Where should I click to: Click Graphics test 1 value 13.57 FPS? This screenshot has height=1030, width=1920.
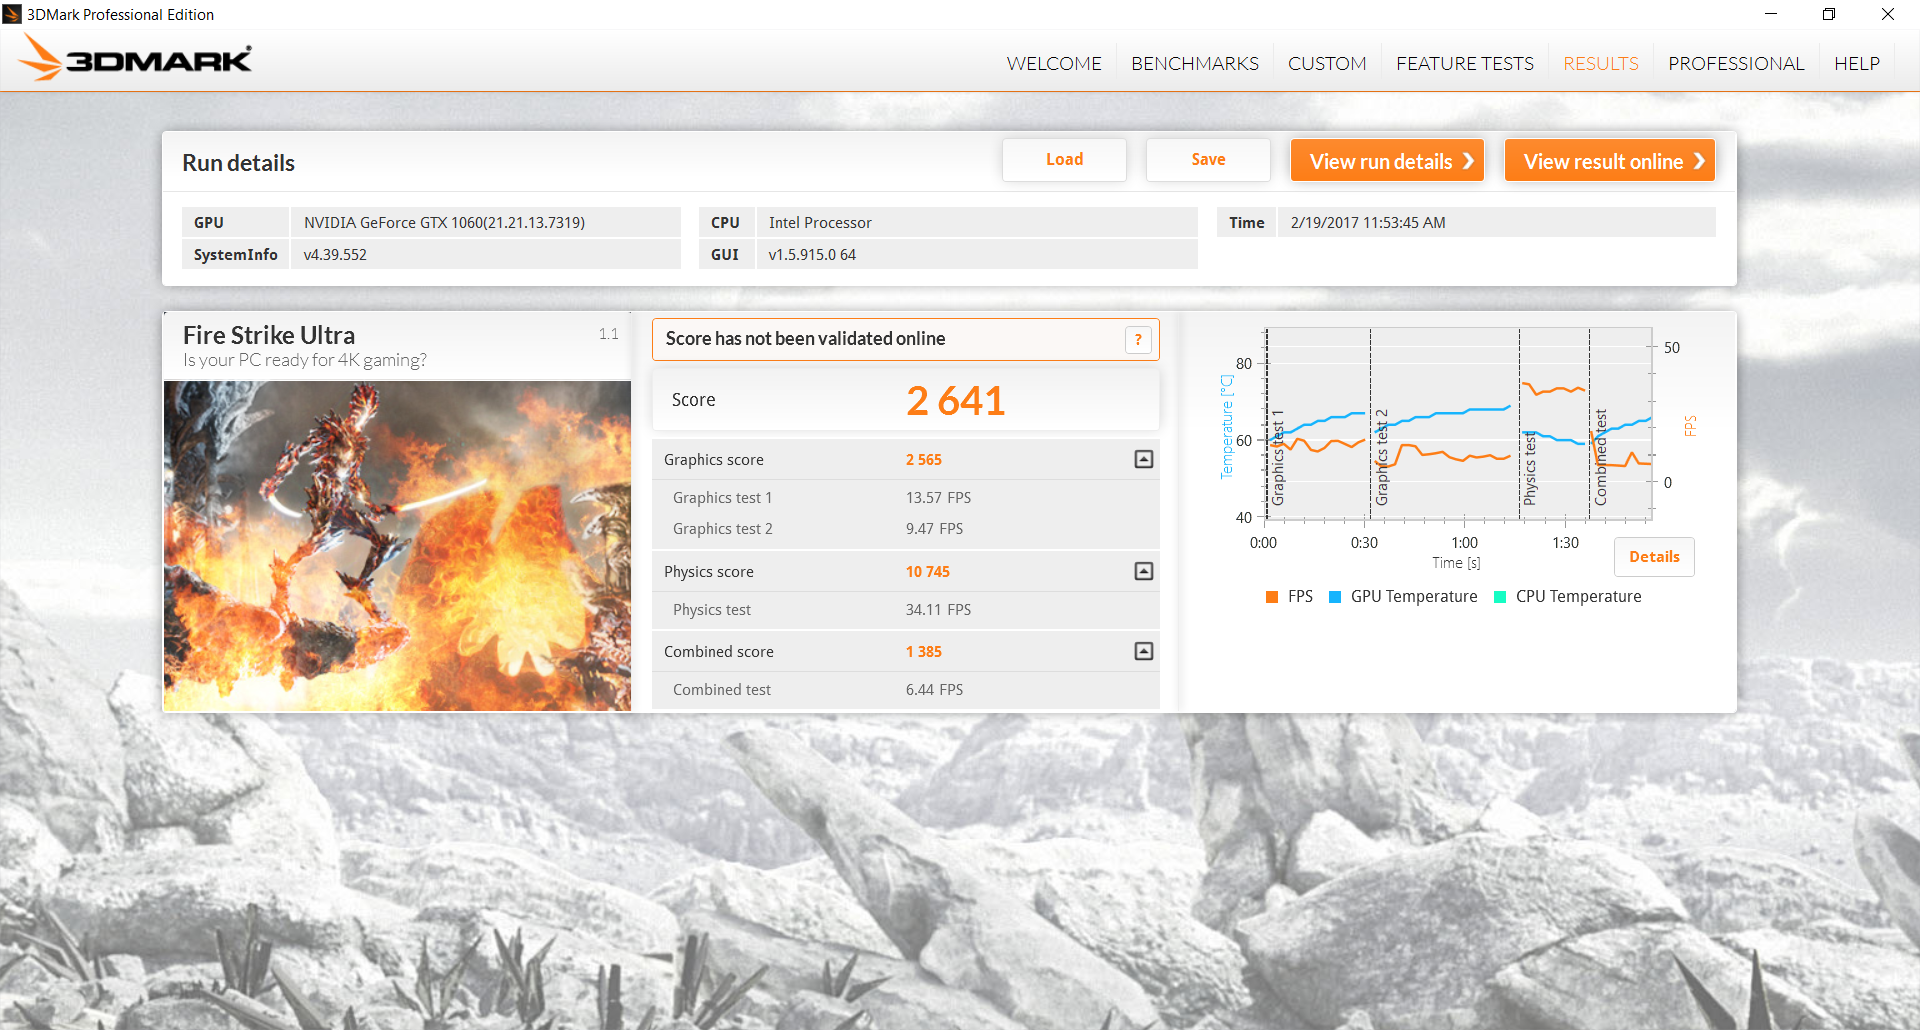[938, 498]
